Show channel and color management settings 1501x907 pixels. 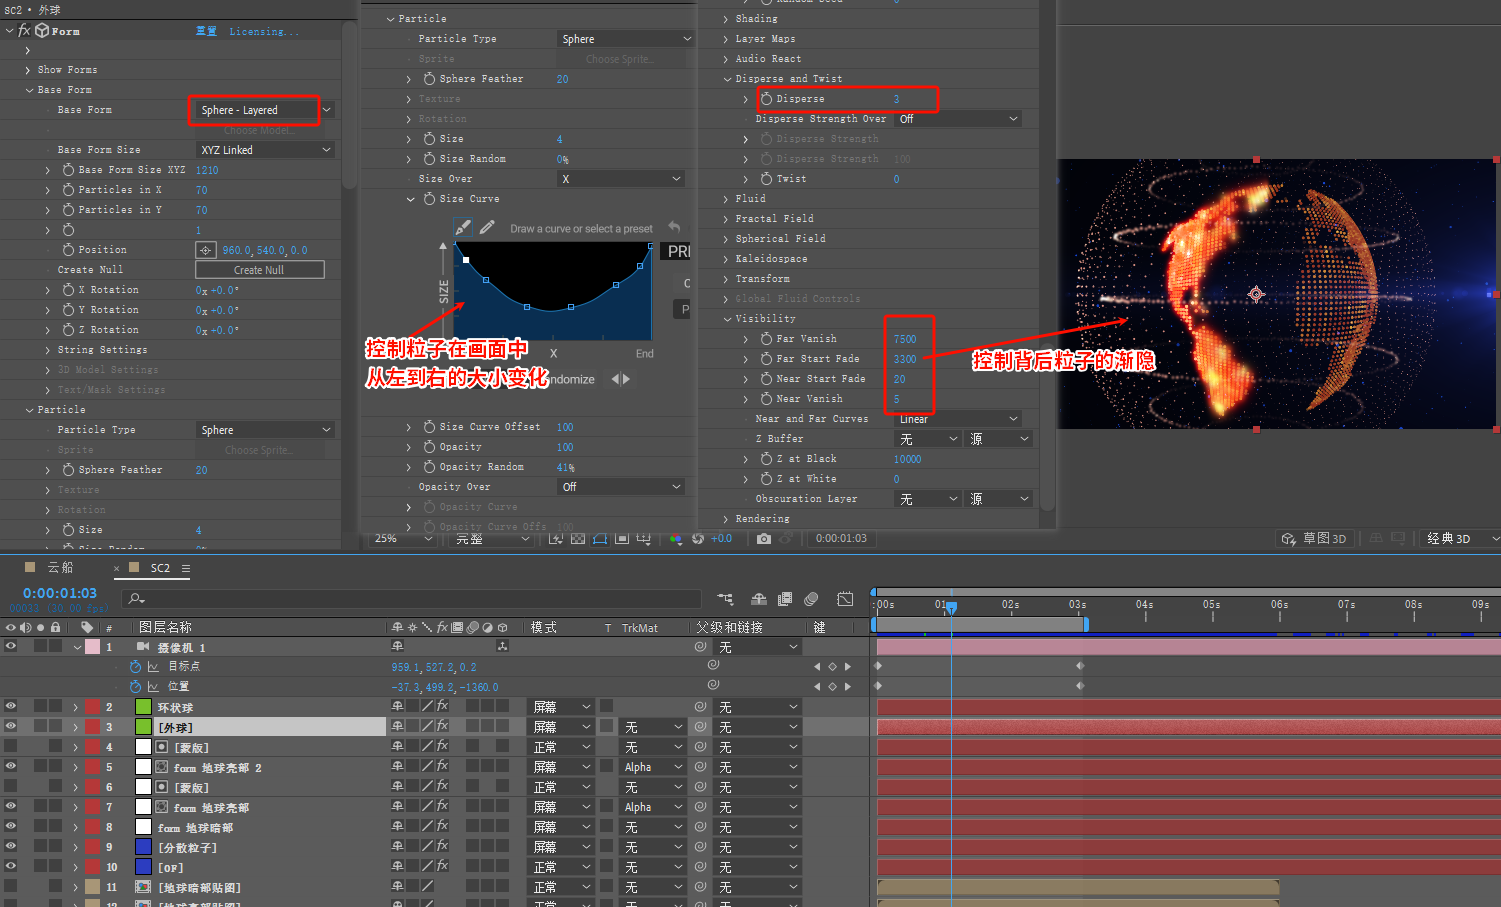coord(676,539)
